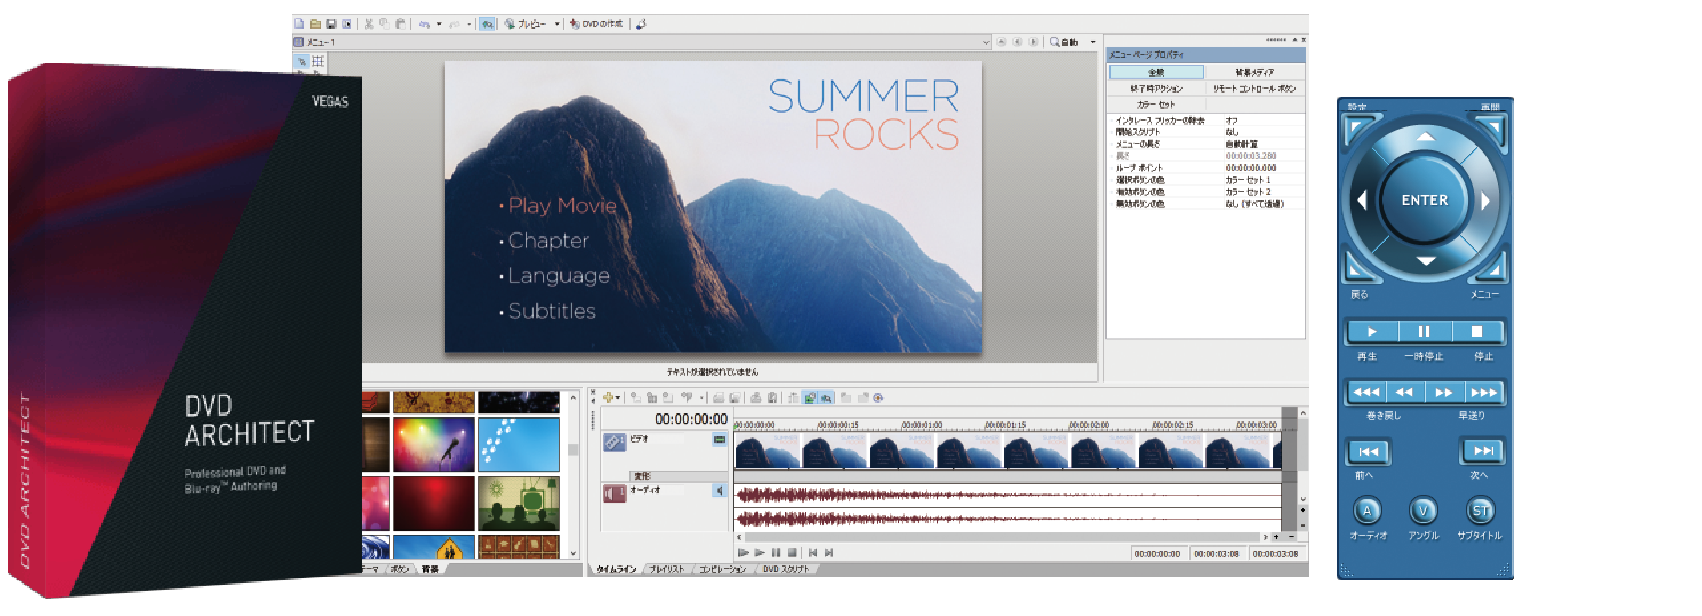Screen dimensions: 1702x616
Task: Switch to the タイムライン tab
Action: coord(616,569)
